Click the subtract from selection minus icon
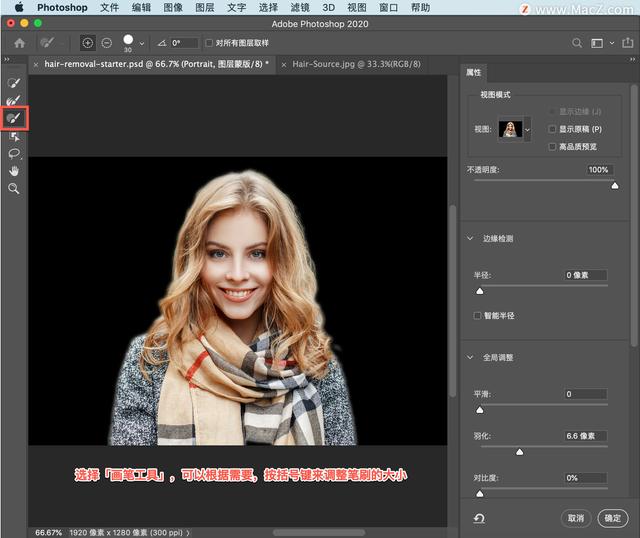The width and height of the screenshot is (640, 538). click(106, 43)
